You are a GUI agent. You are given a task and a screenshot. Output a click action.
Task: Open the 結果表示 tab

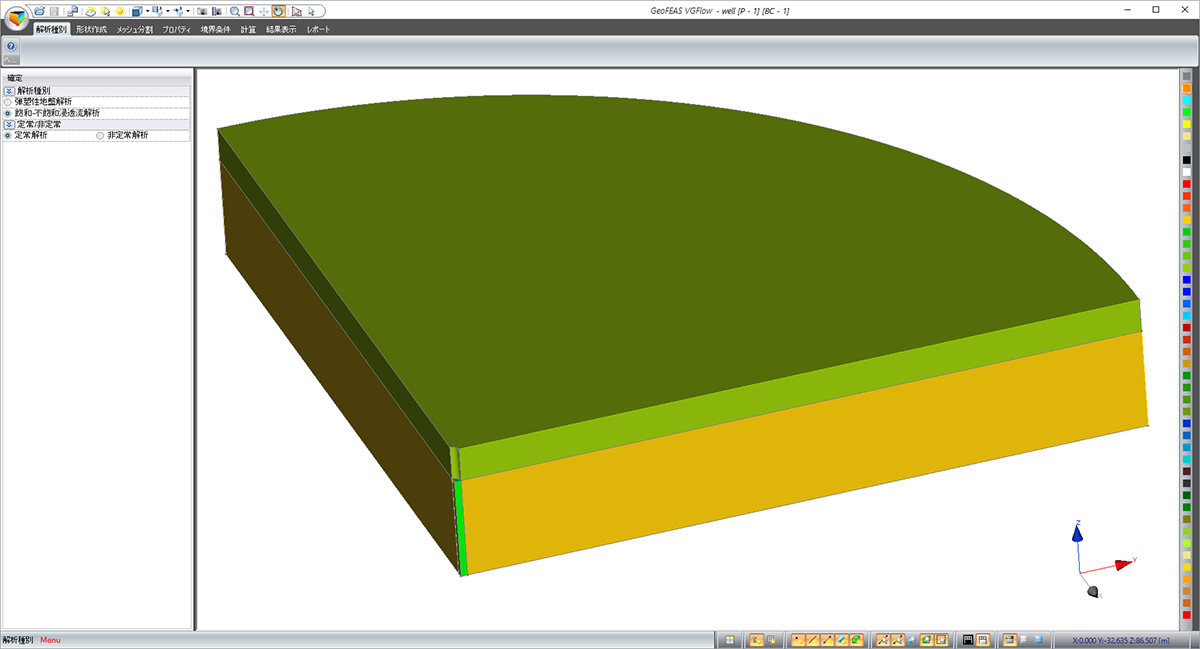point(281,29)
